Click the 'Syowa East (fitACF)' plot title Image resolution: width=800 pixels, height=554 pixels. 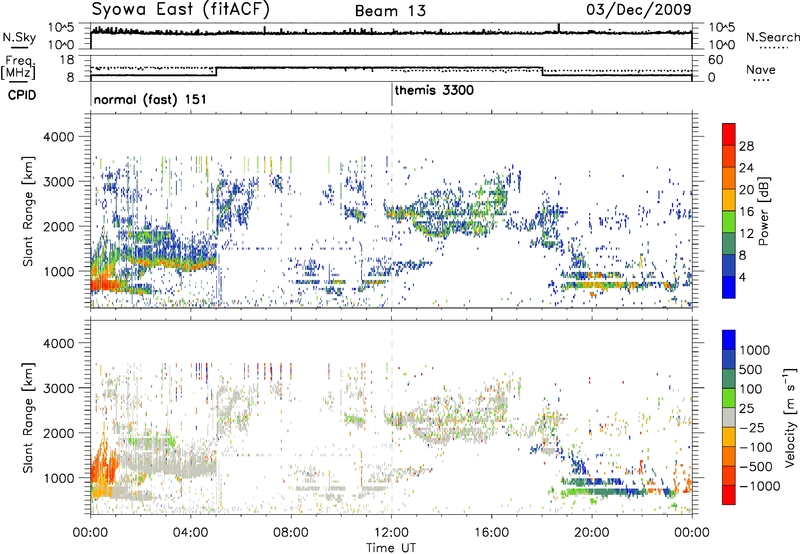(x=181, y=9)
